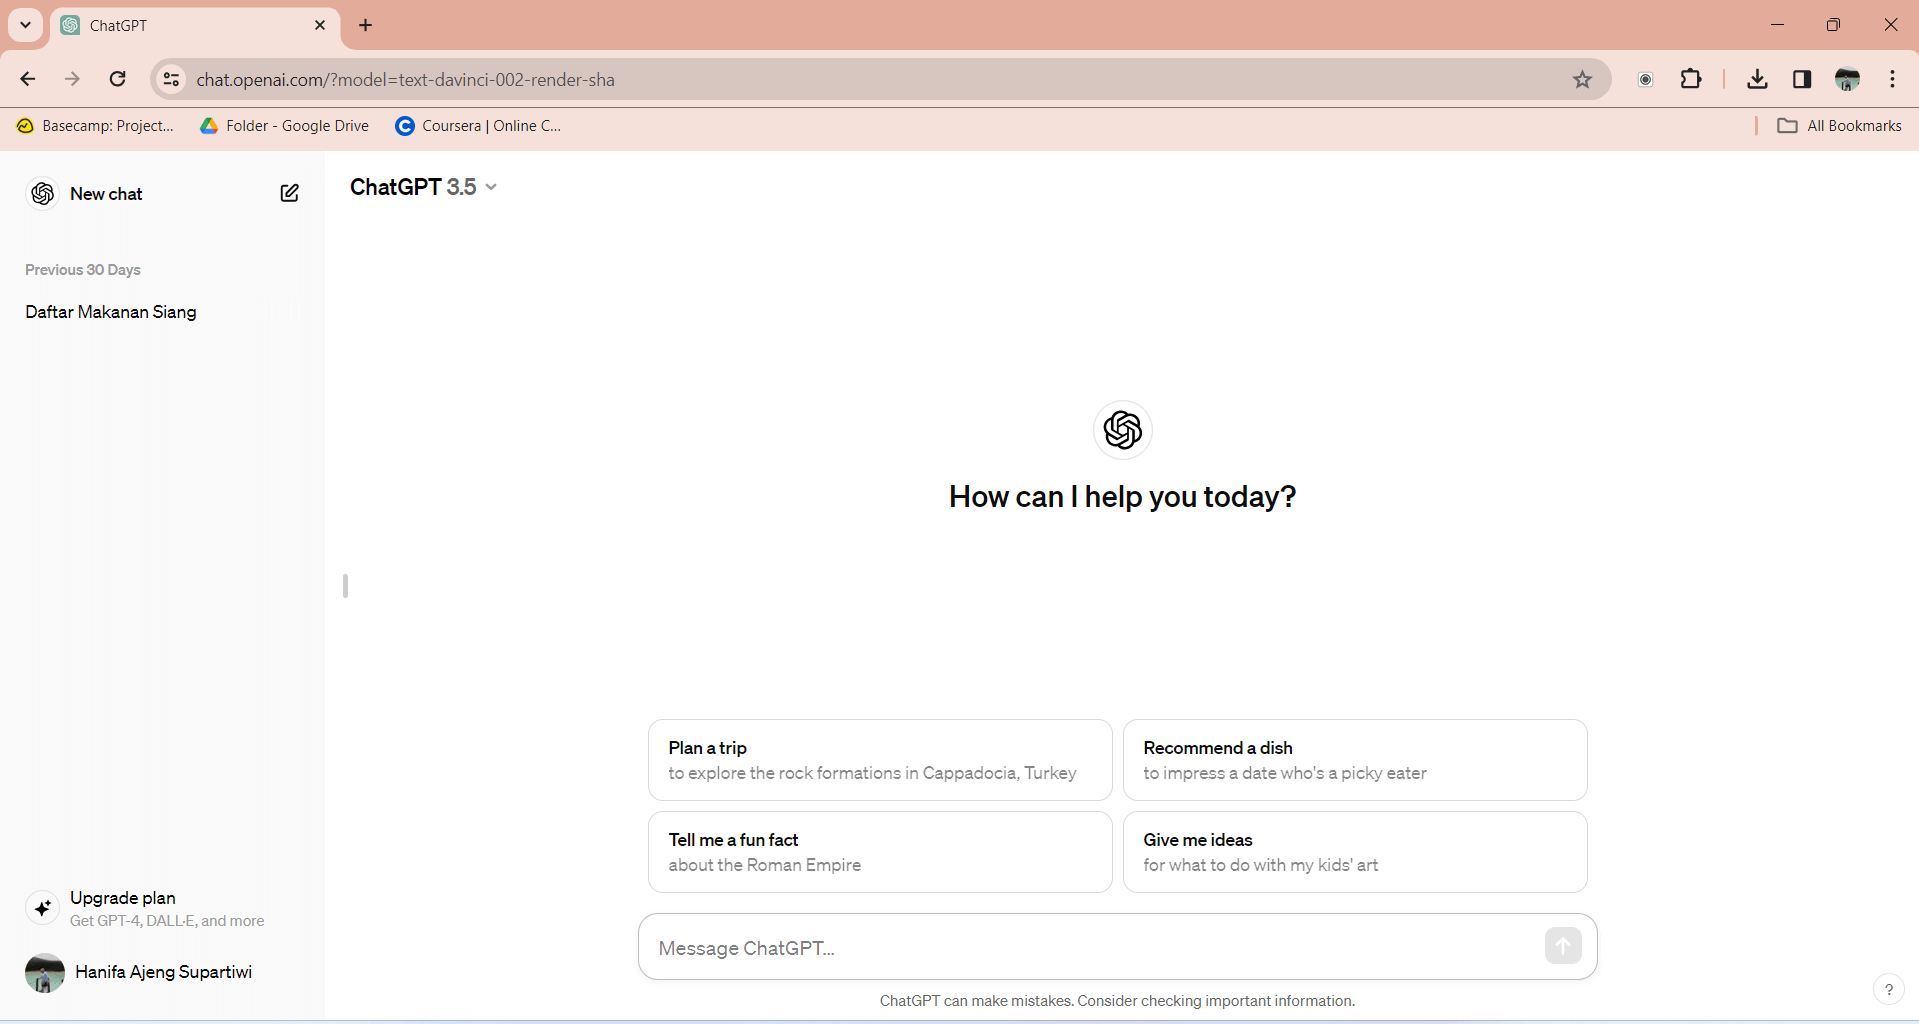Open a new browser tab
Image resolution: width=1919 pixels, height=1024 pixels.
(x=366, y=25)
